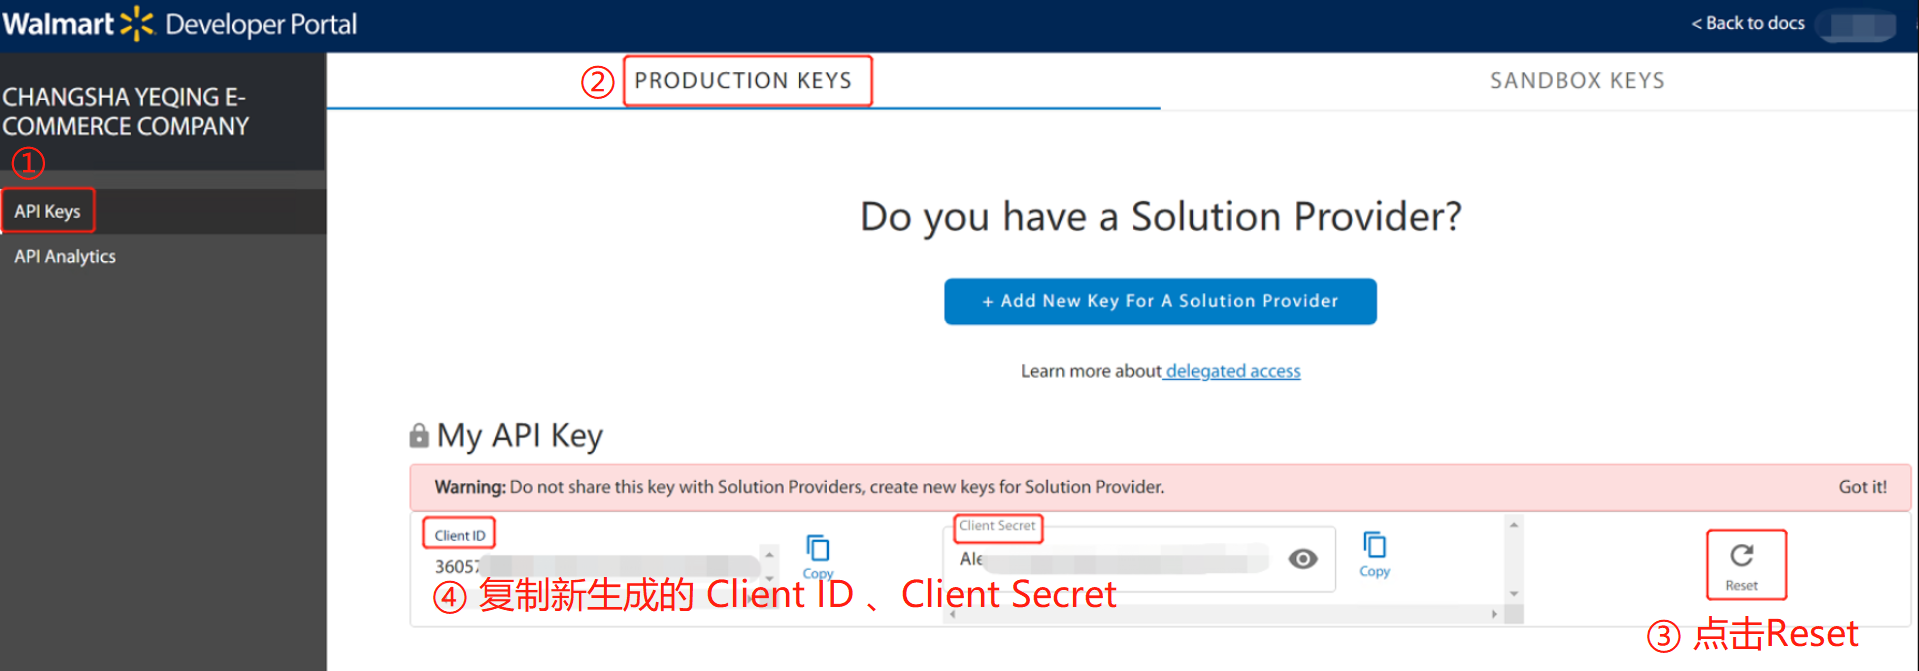Click the Reset key icon
The width and height of the screenshot is (1919, 671).
1742,557
